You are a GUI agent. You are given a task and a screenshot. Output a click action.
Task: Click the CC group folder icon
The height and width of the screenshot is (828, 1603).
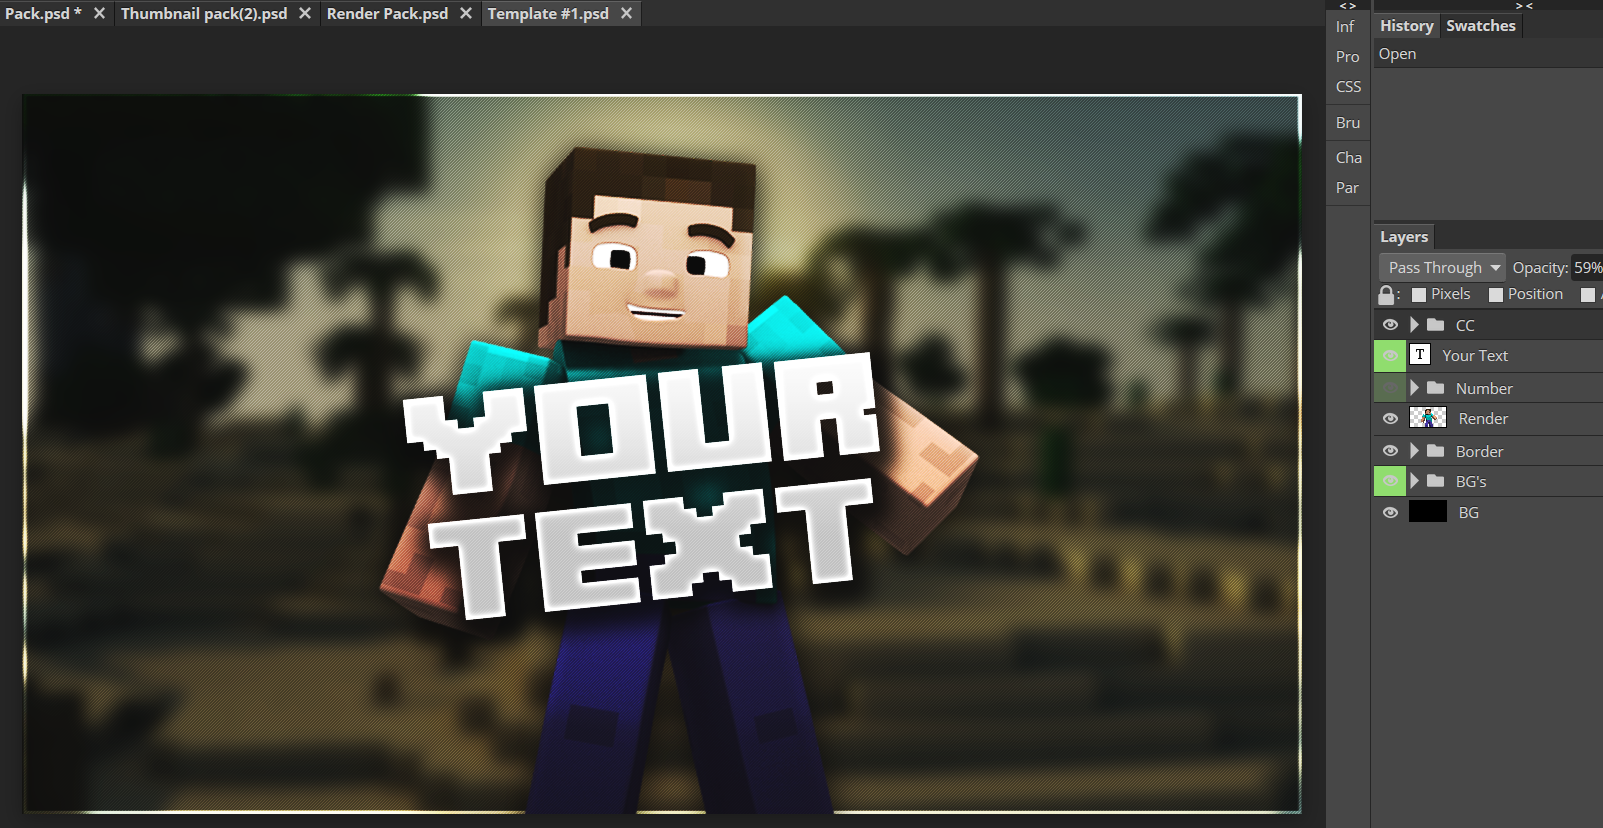coord(1435,325)
